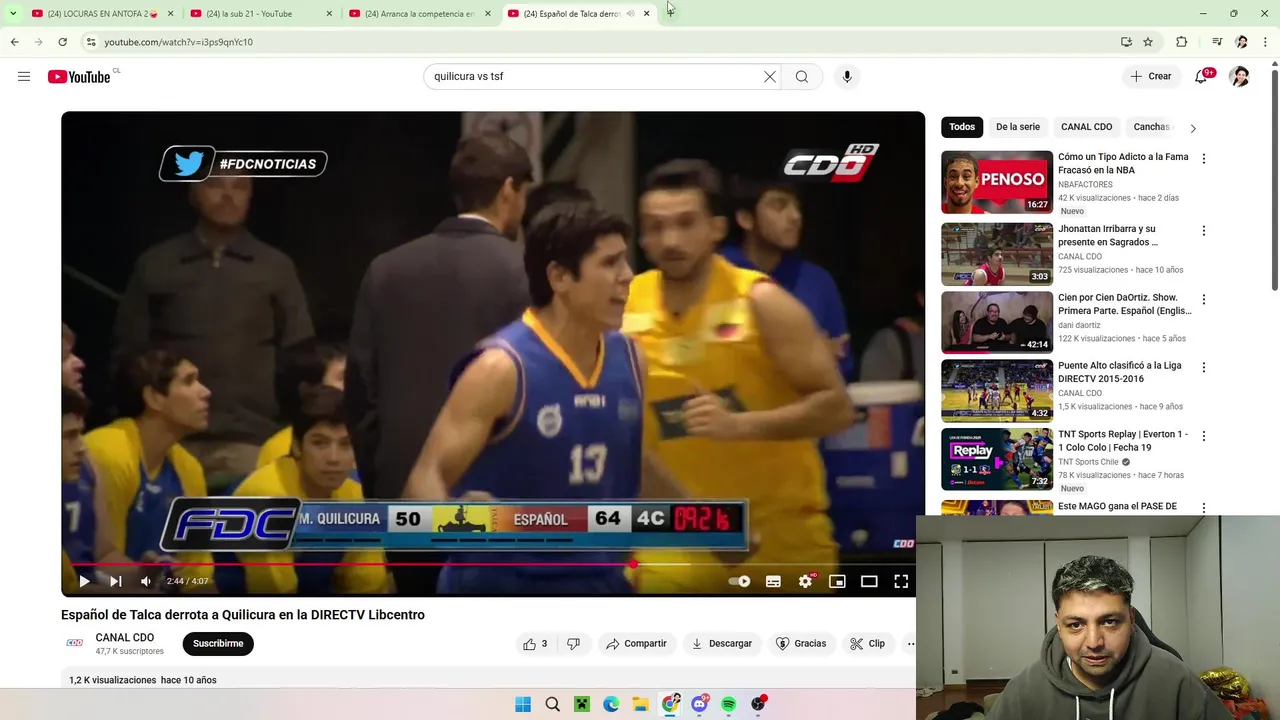Toggle subtitles/closed captions in player
The height and width of the screenshot is (720, 1280).
tap(773, 581)
